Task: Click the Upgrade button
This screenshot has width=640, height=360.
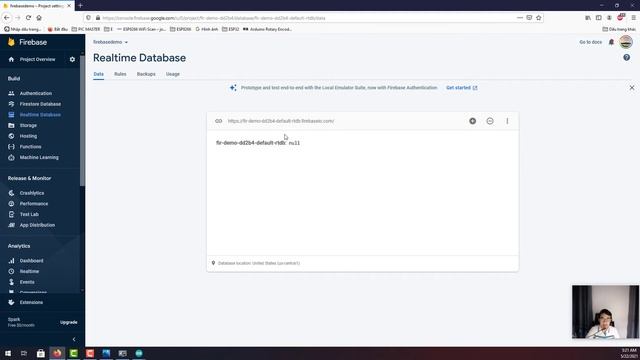Action: click(69, 322)
